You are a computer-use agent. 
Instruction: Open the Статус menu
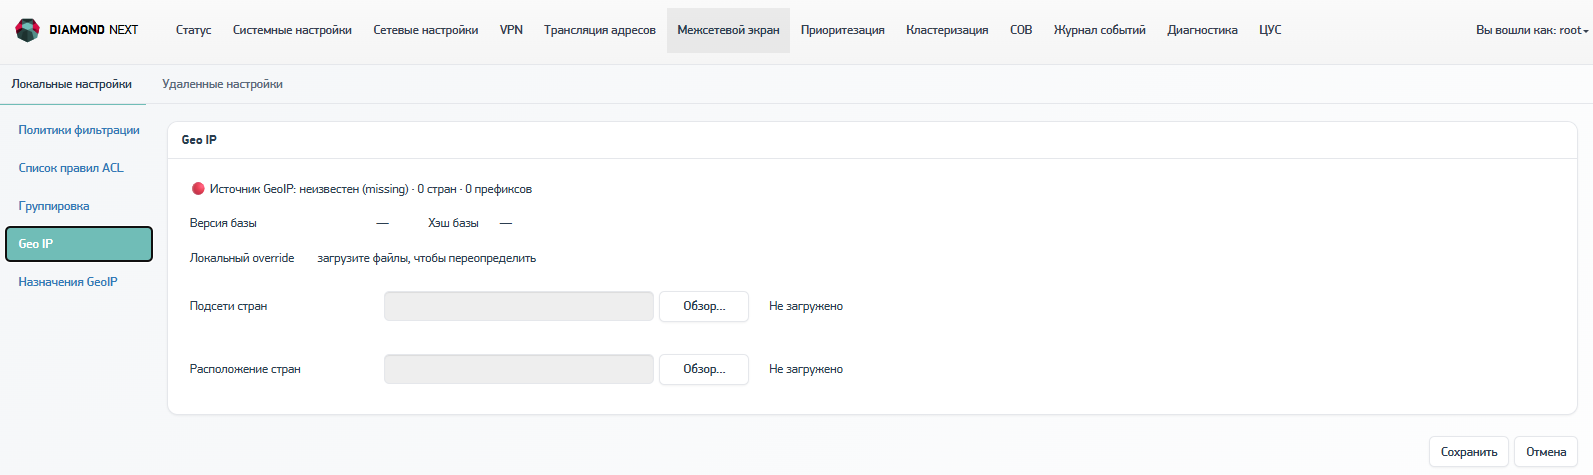pos(193,30)
